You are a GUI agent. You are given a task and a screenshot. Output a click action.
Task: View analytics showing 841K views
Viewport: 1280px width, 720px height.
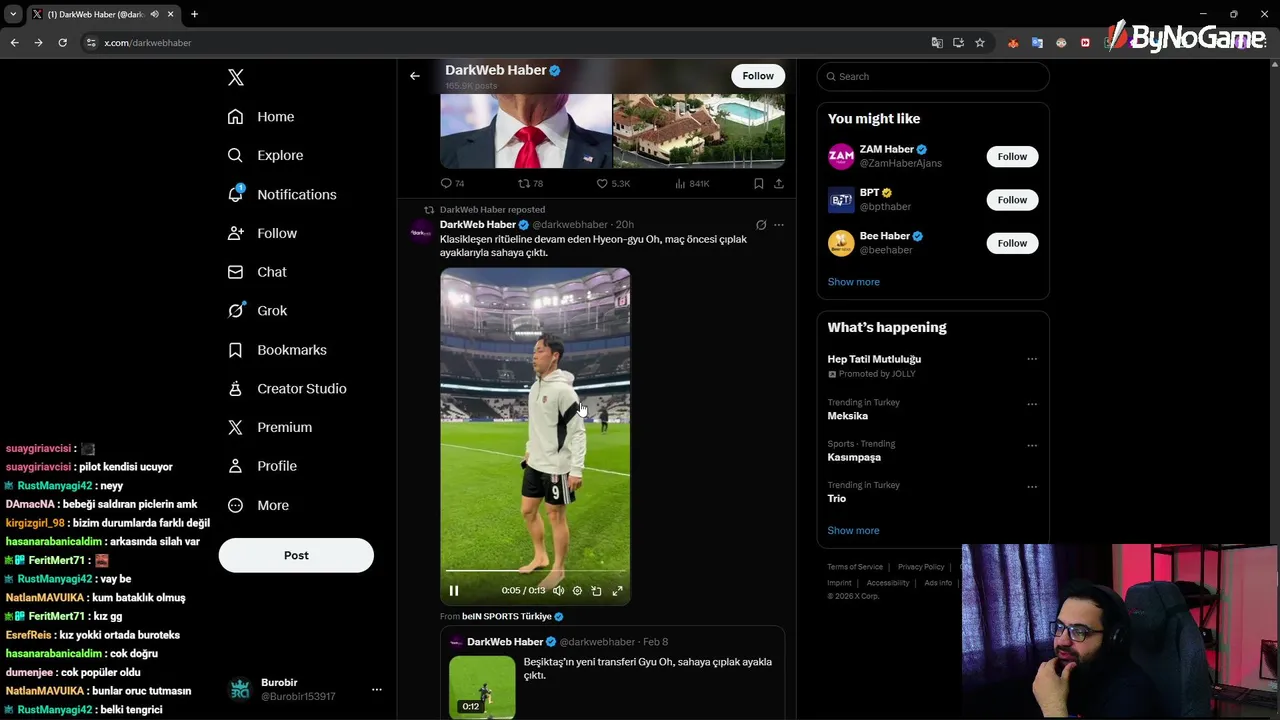point(692,183)
